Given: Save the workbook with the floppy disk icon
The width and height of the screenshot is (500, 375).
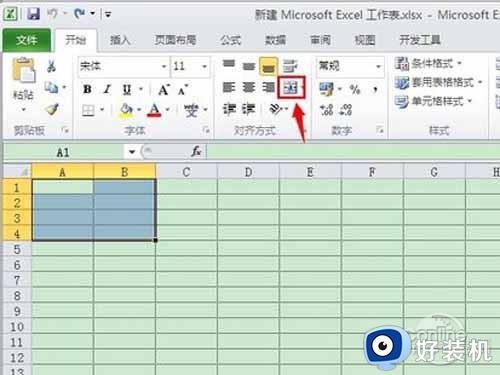Looking at the screenshot, I should tap(33, 14).
